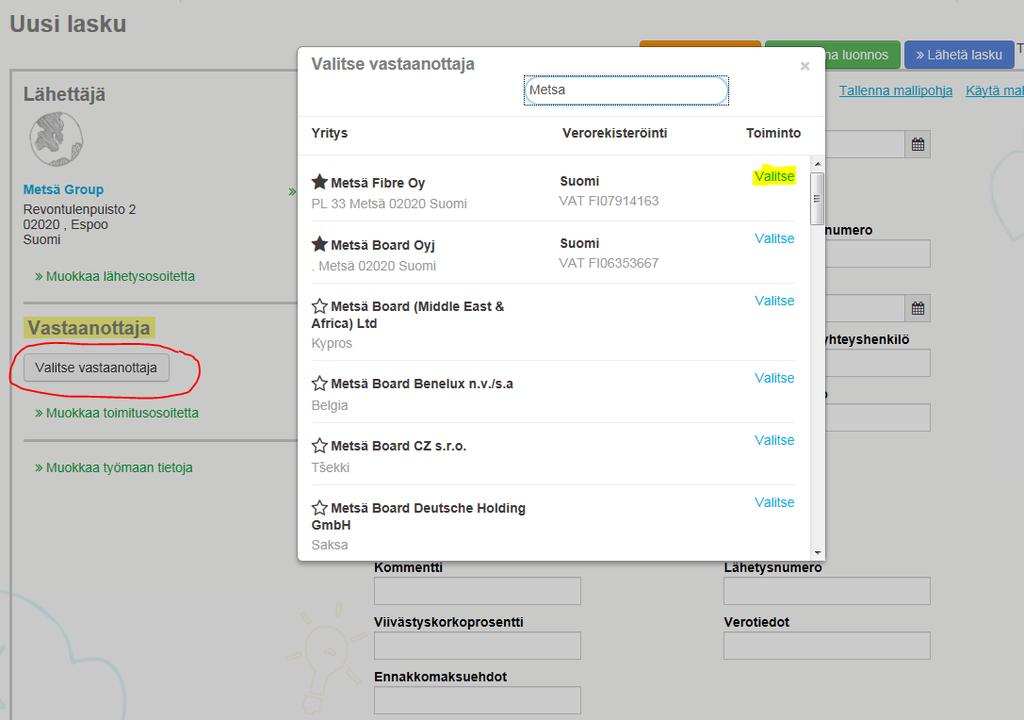Click the Yritys column header
This screenshot has width=1024, height=720.
click(x=329, y=133)
